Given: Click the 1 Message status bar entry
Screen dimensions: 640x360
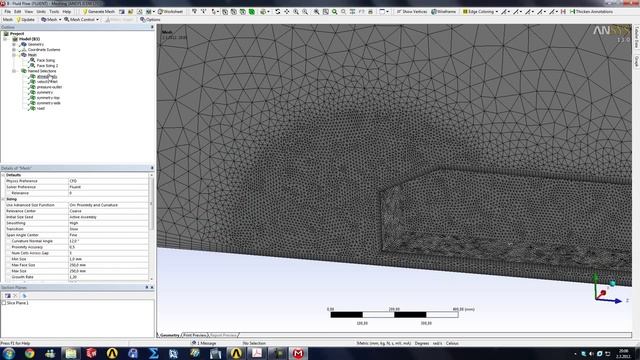Looking at the screenshot, I should pyautogui.click(x=204, y=343).
